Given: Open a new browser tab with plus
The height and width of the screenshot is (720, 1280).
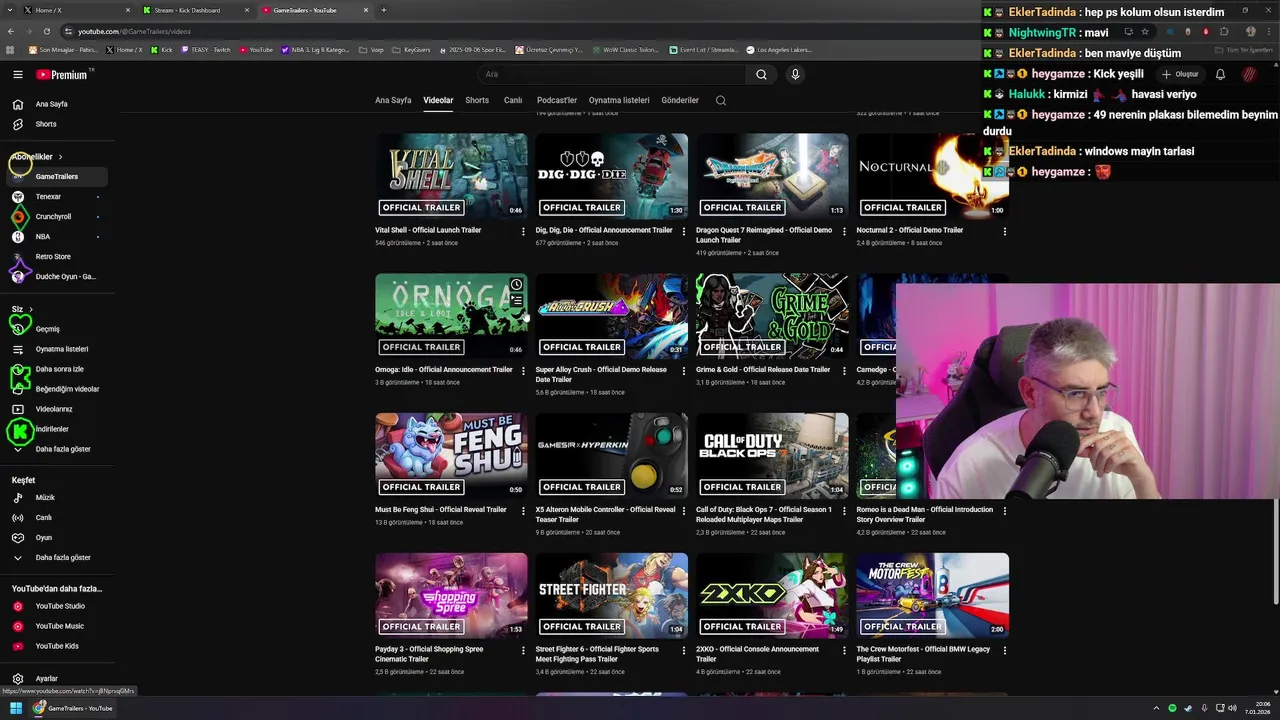Looking at the screenshot, I should click(x=384, y=10).
